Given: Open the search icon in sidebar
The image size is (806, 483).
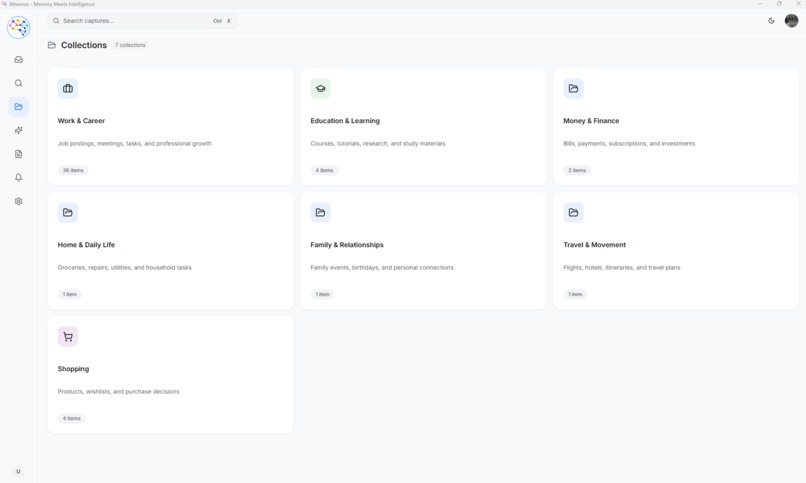Looking at the screenshot, I should 19,83.
